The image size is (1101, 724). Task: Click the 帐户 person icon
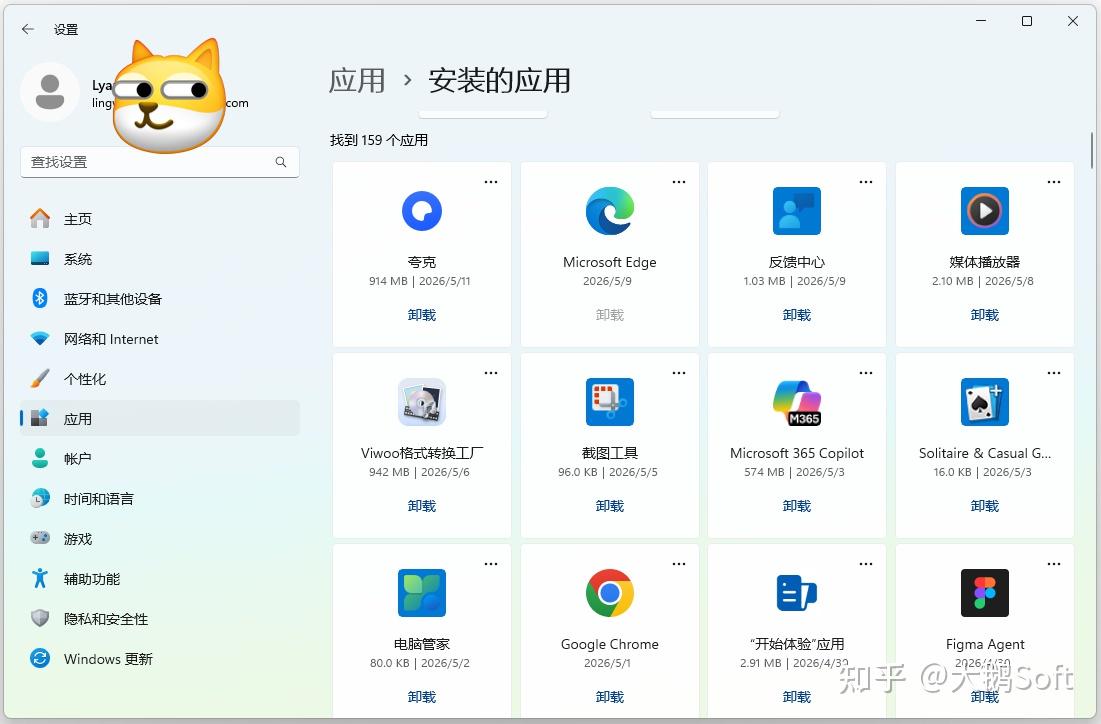(40, 459)
